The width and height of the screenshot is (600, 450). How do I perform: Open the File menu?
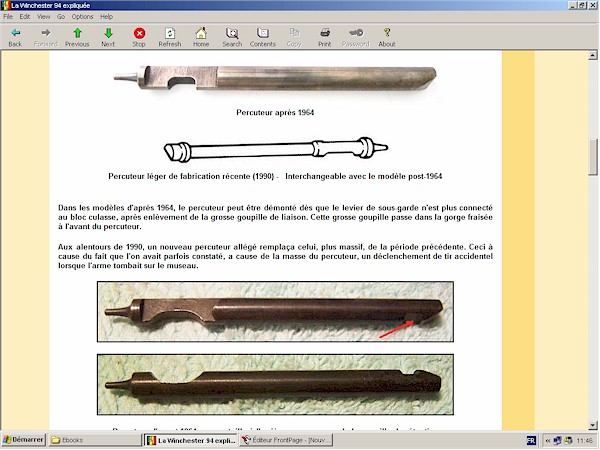coord(8,16)
